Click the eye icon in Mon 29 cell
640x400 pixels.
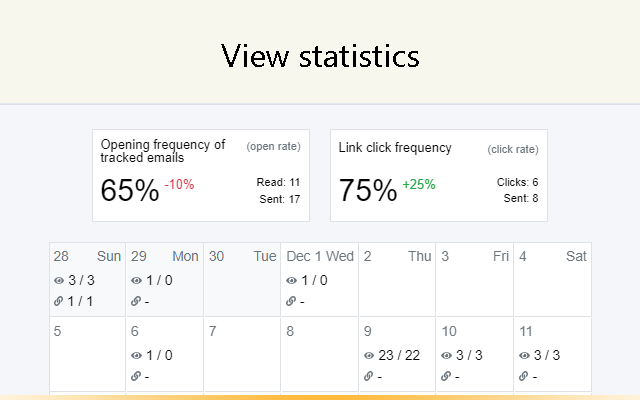[x=136, y=280]
